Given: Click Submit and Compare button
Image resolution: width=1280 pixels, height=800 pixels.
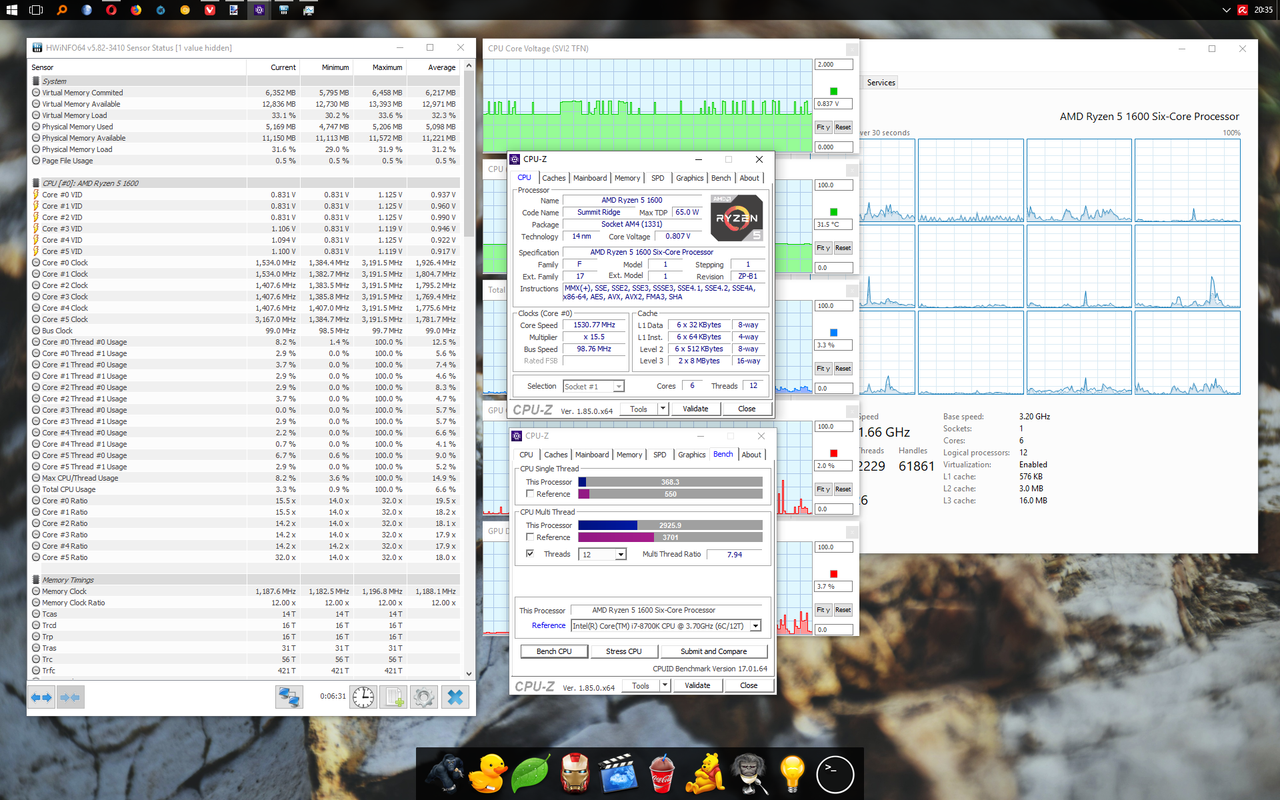Looking at the screenshot, I should click(714, 651).
